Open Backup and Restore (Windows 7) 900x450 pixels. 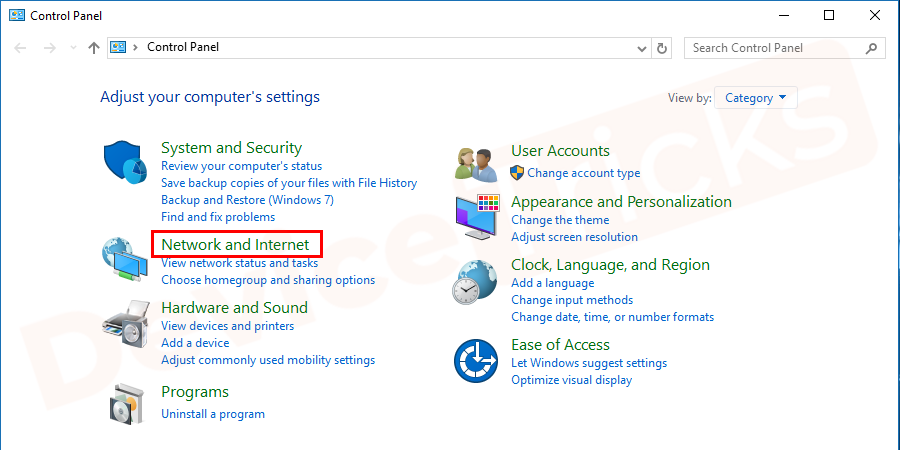tap(247, 200)
